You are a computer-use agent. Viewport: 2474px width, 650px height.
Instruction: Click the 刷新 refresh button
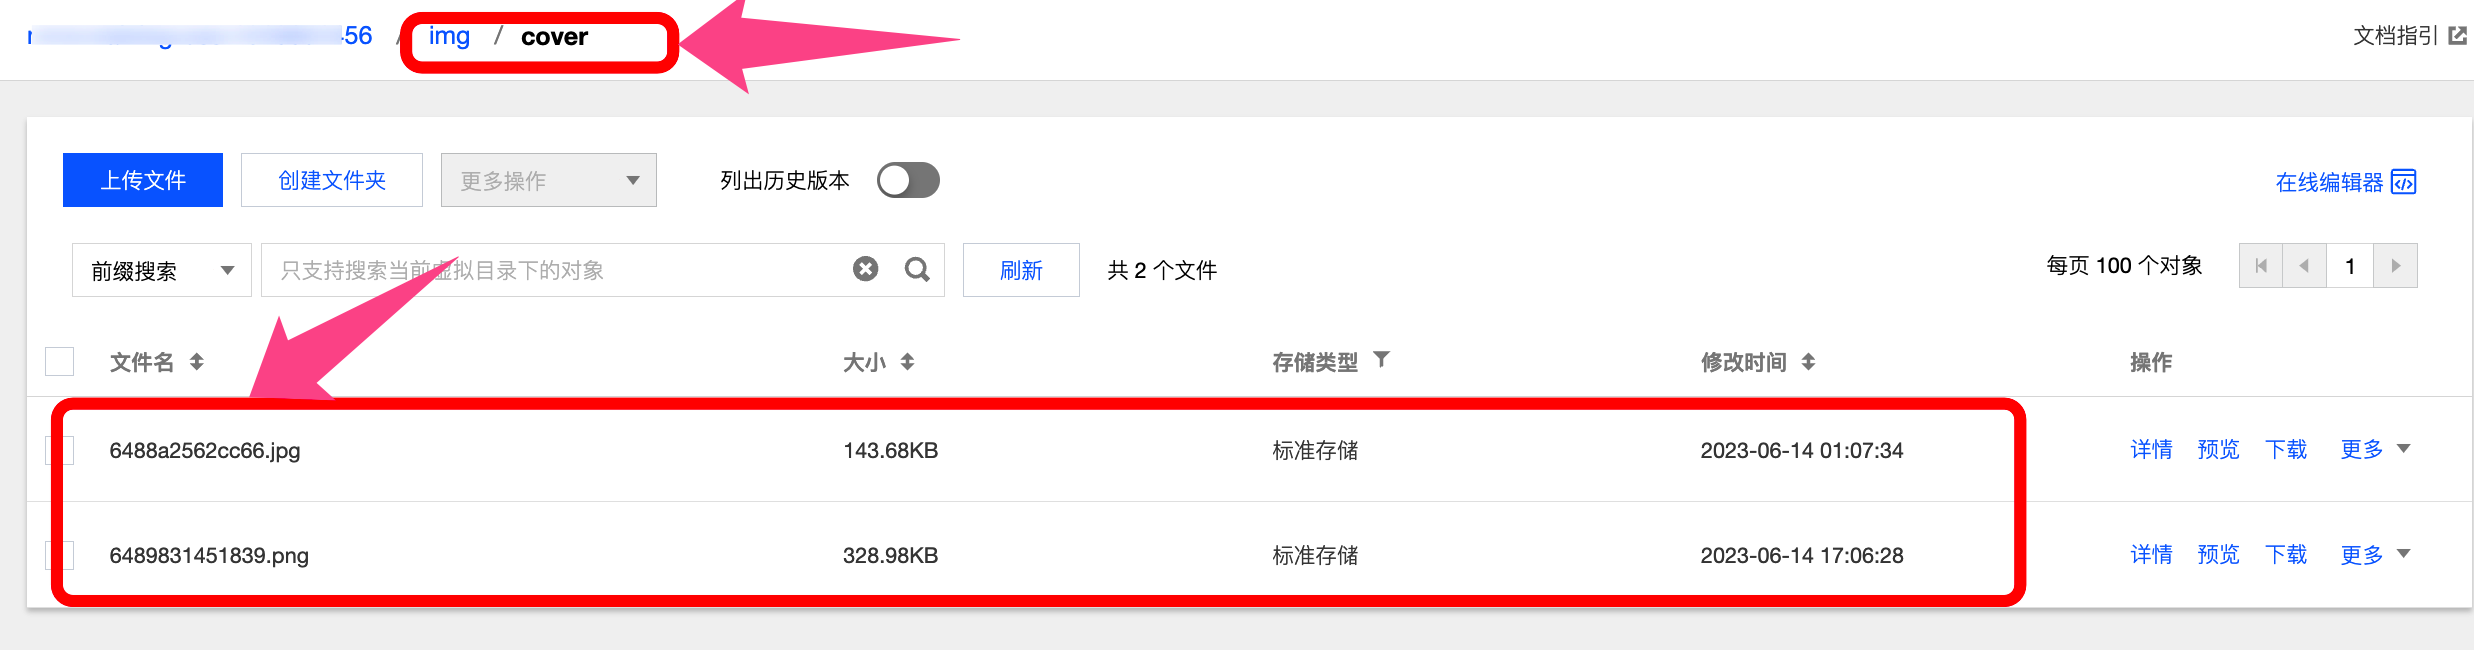click(x=1021, y=270)
